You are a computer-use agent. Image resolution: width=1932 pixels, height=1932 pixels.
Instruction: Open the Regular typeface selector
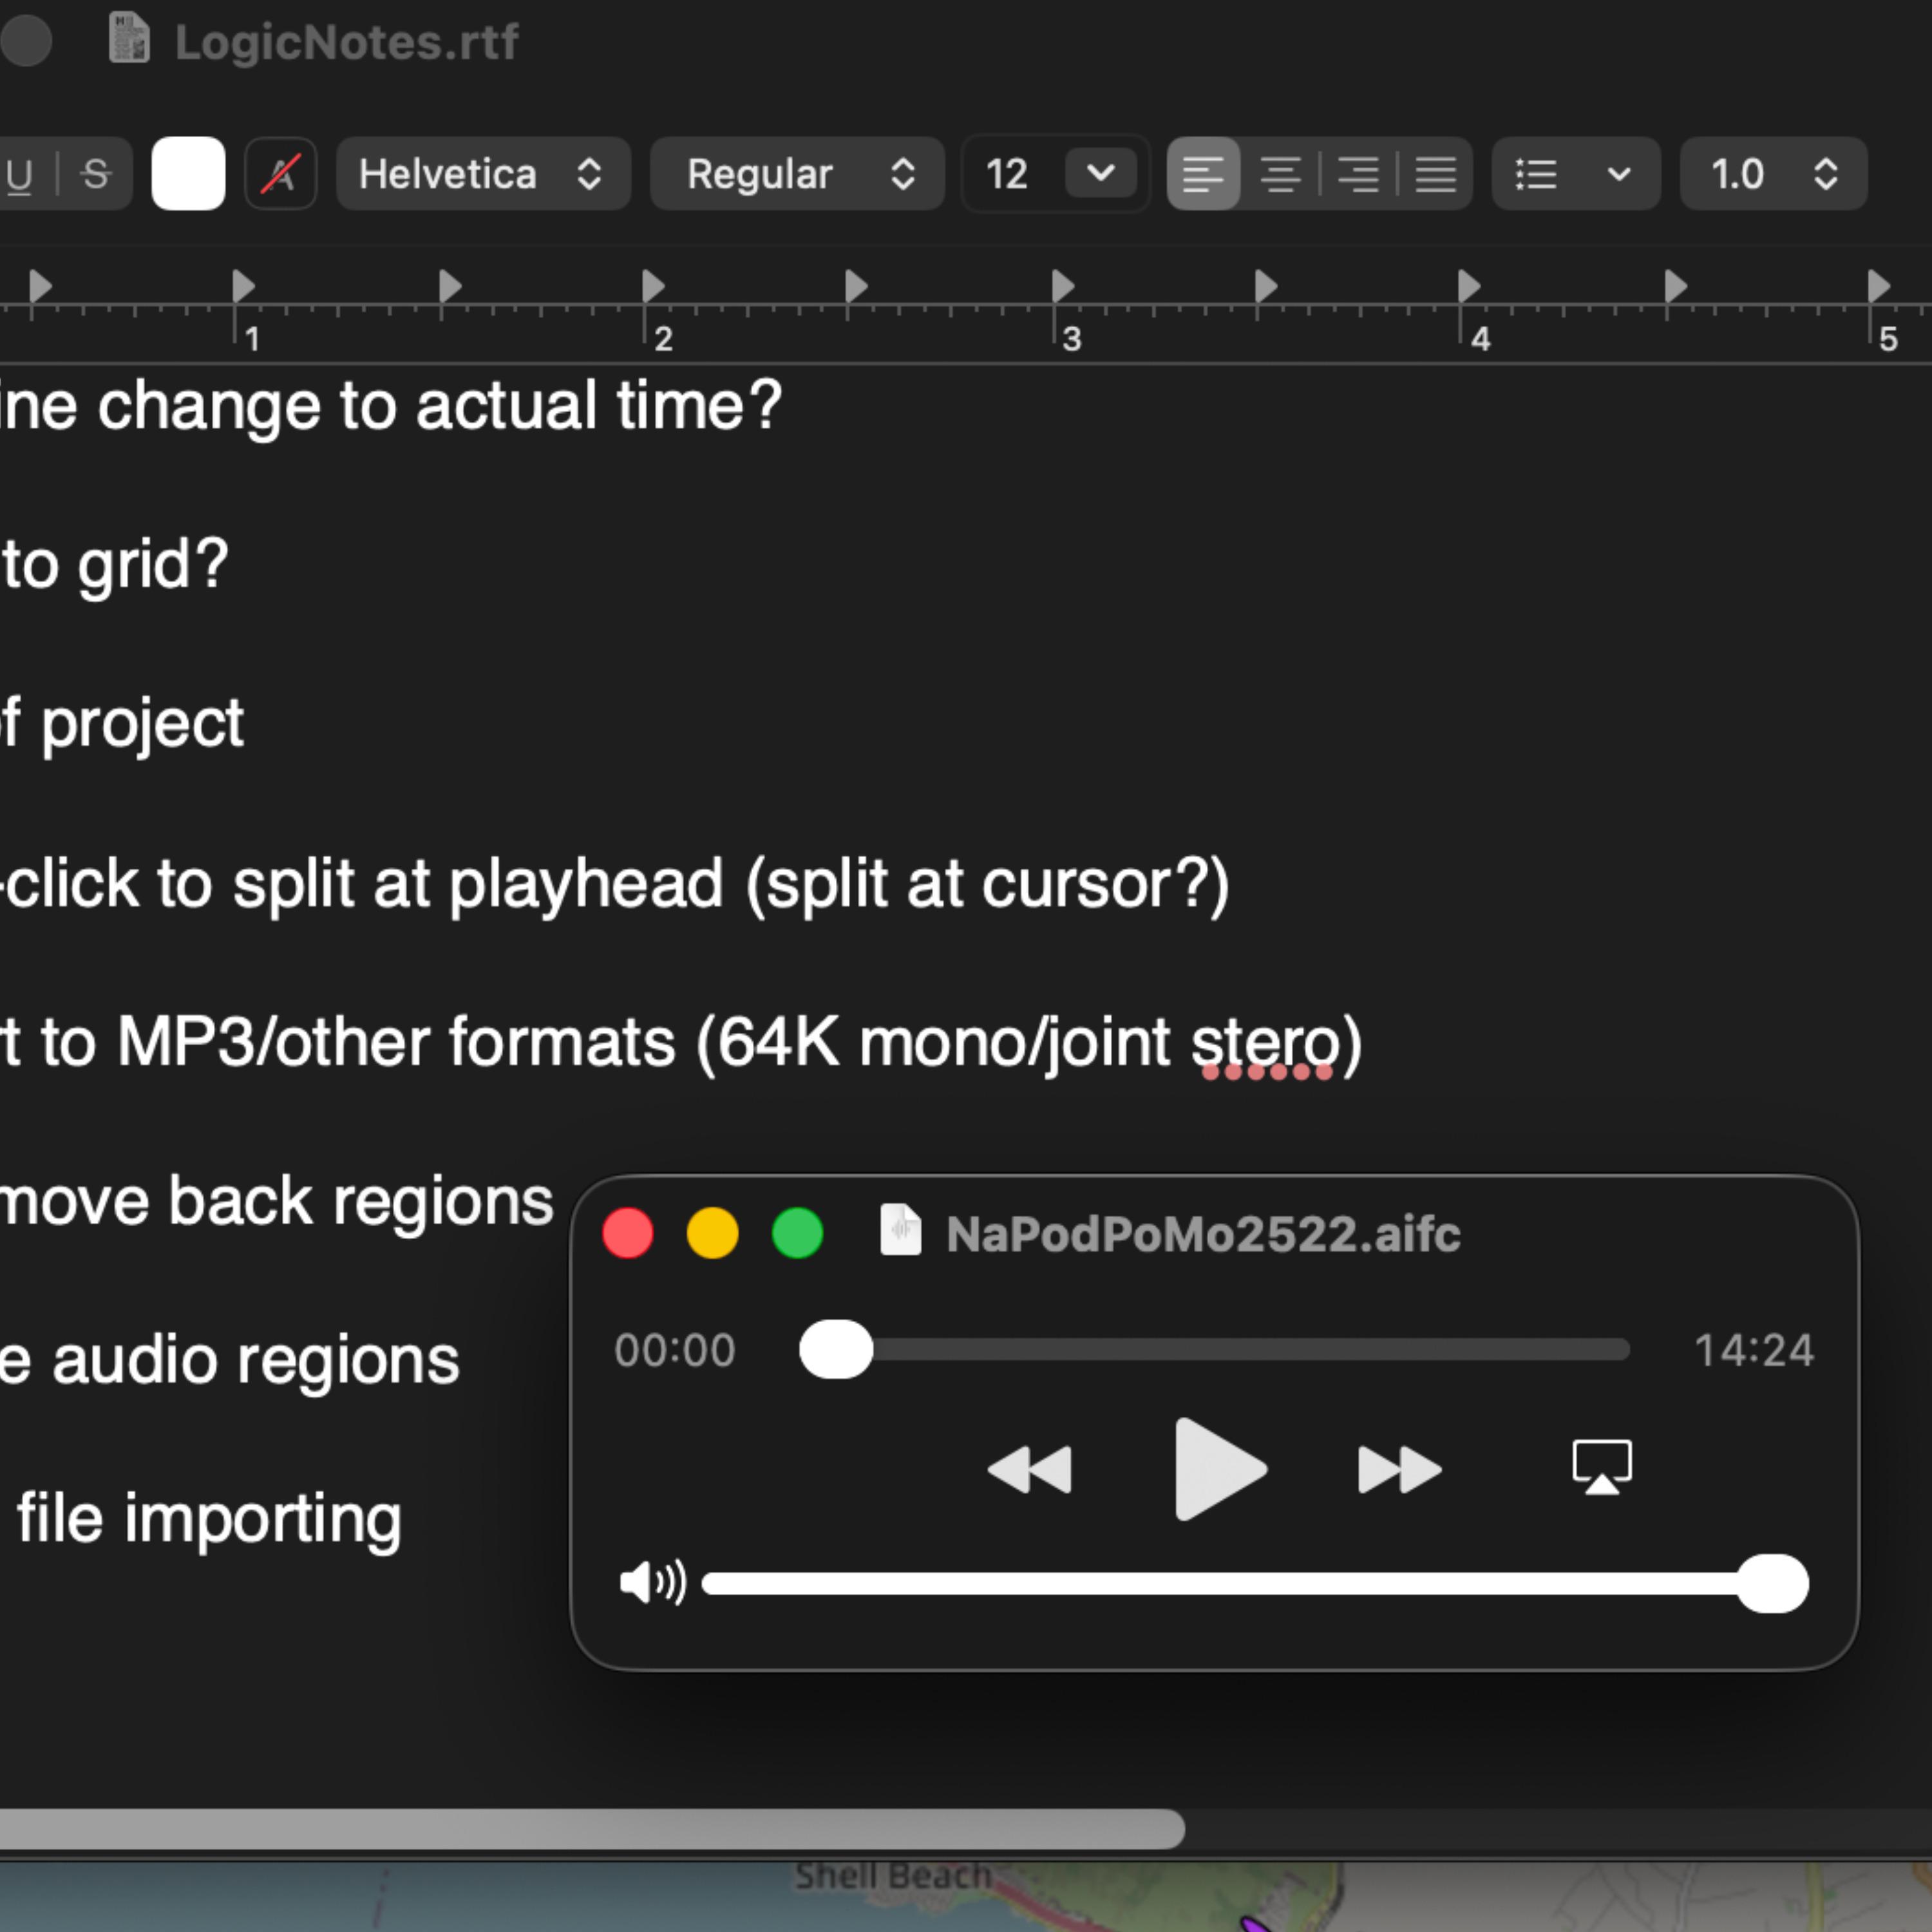coord(796,174)
